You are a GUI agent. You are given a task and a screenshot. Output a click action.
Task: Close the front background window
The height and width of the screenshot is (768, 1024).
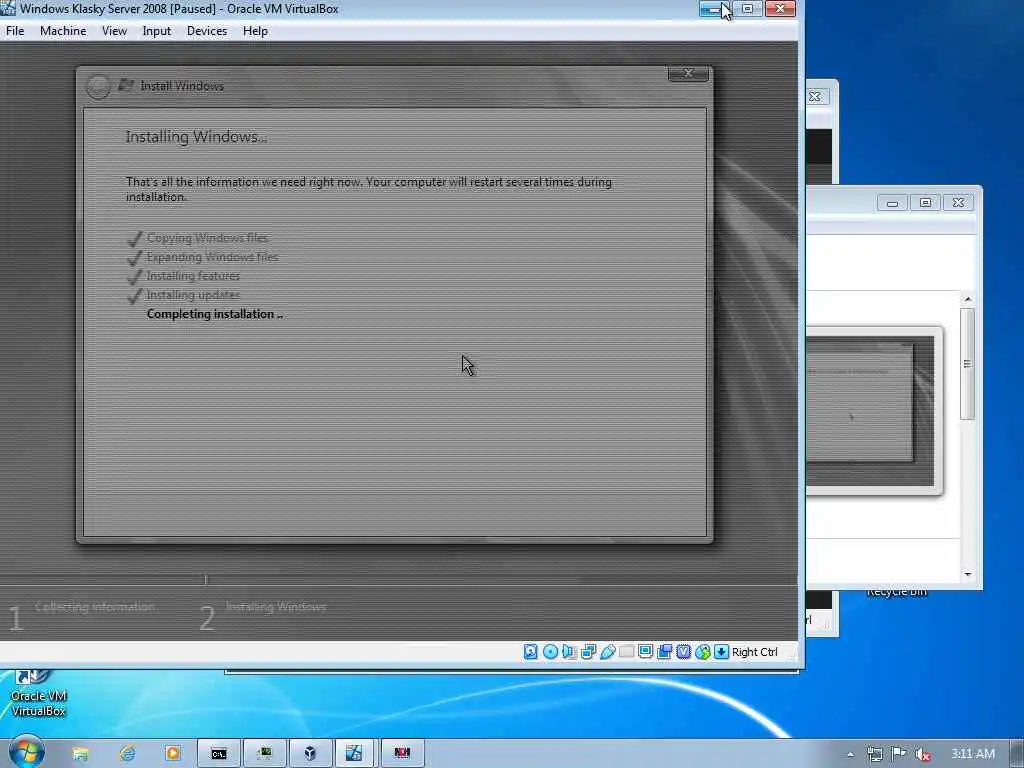pyautogui.click(x=958, y=203)
